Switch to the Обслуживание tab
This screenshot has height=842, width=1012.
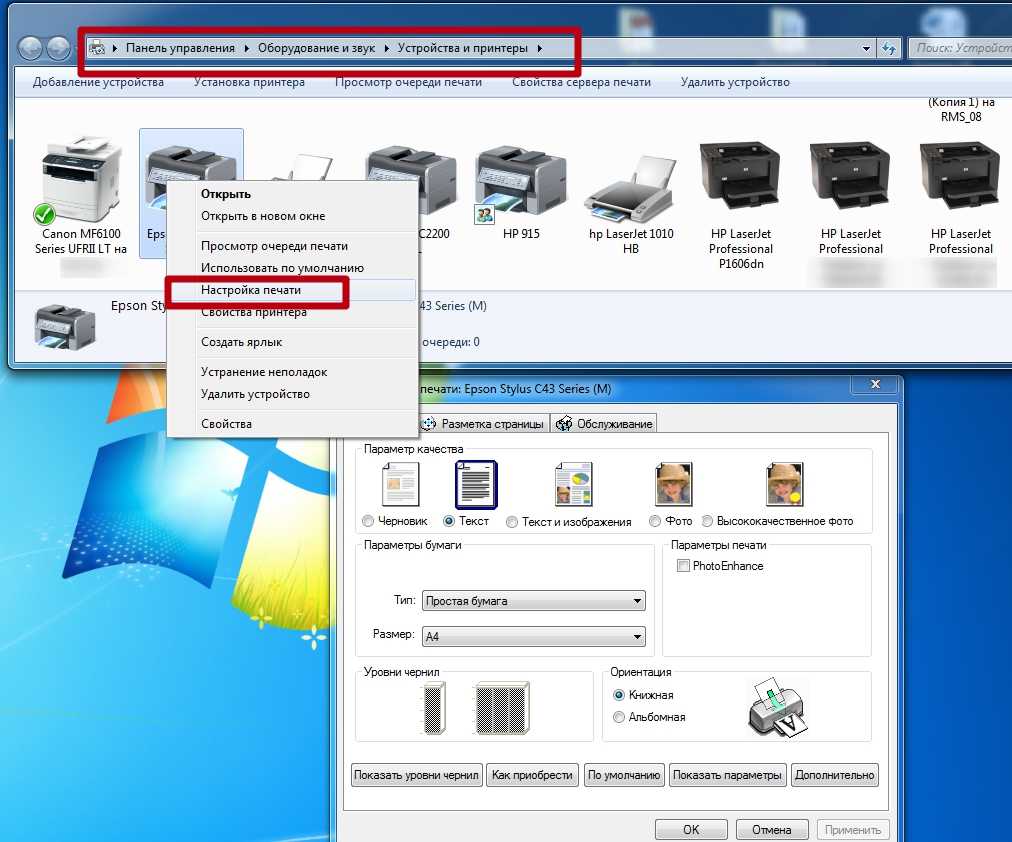[605, 423]
